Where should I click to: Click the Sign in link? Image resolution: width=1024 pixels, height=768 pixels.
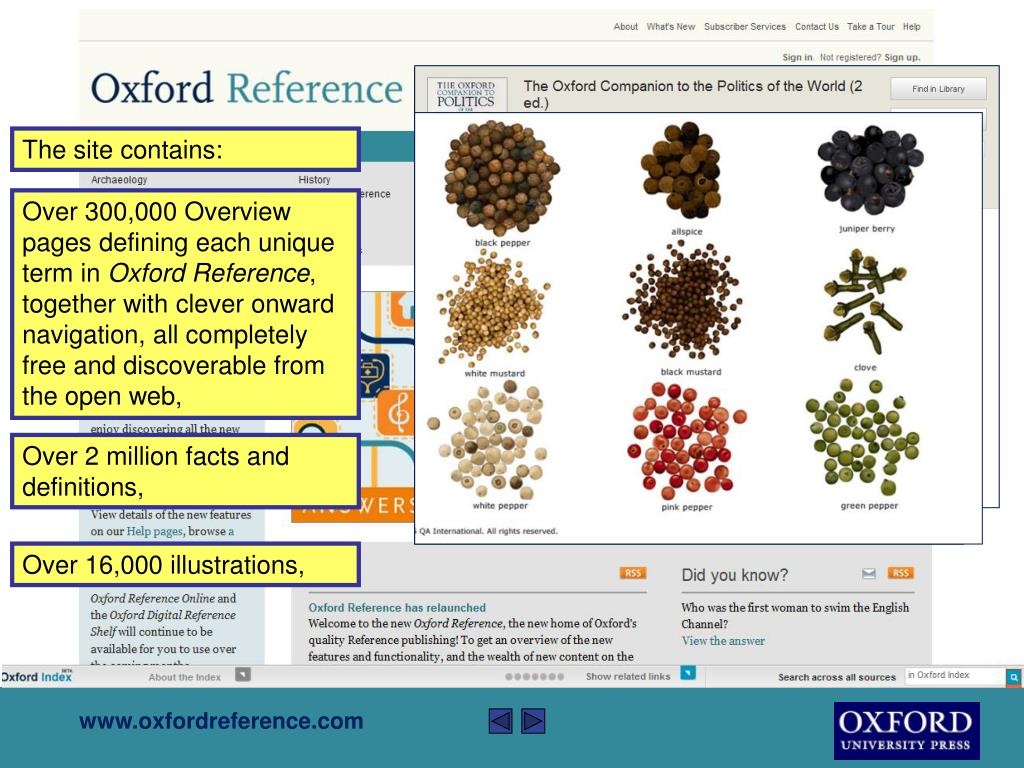pyautogui.click(x=797, y=57)
